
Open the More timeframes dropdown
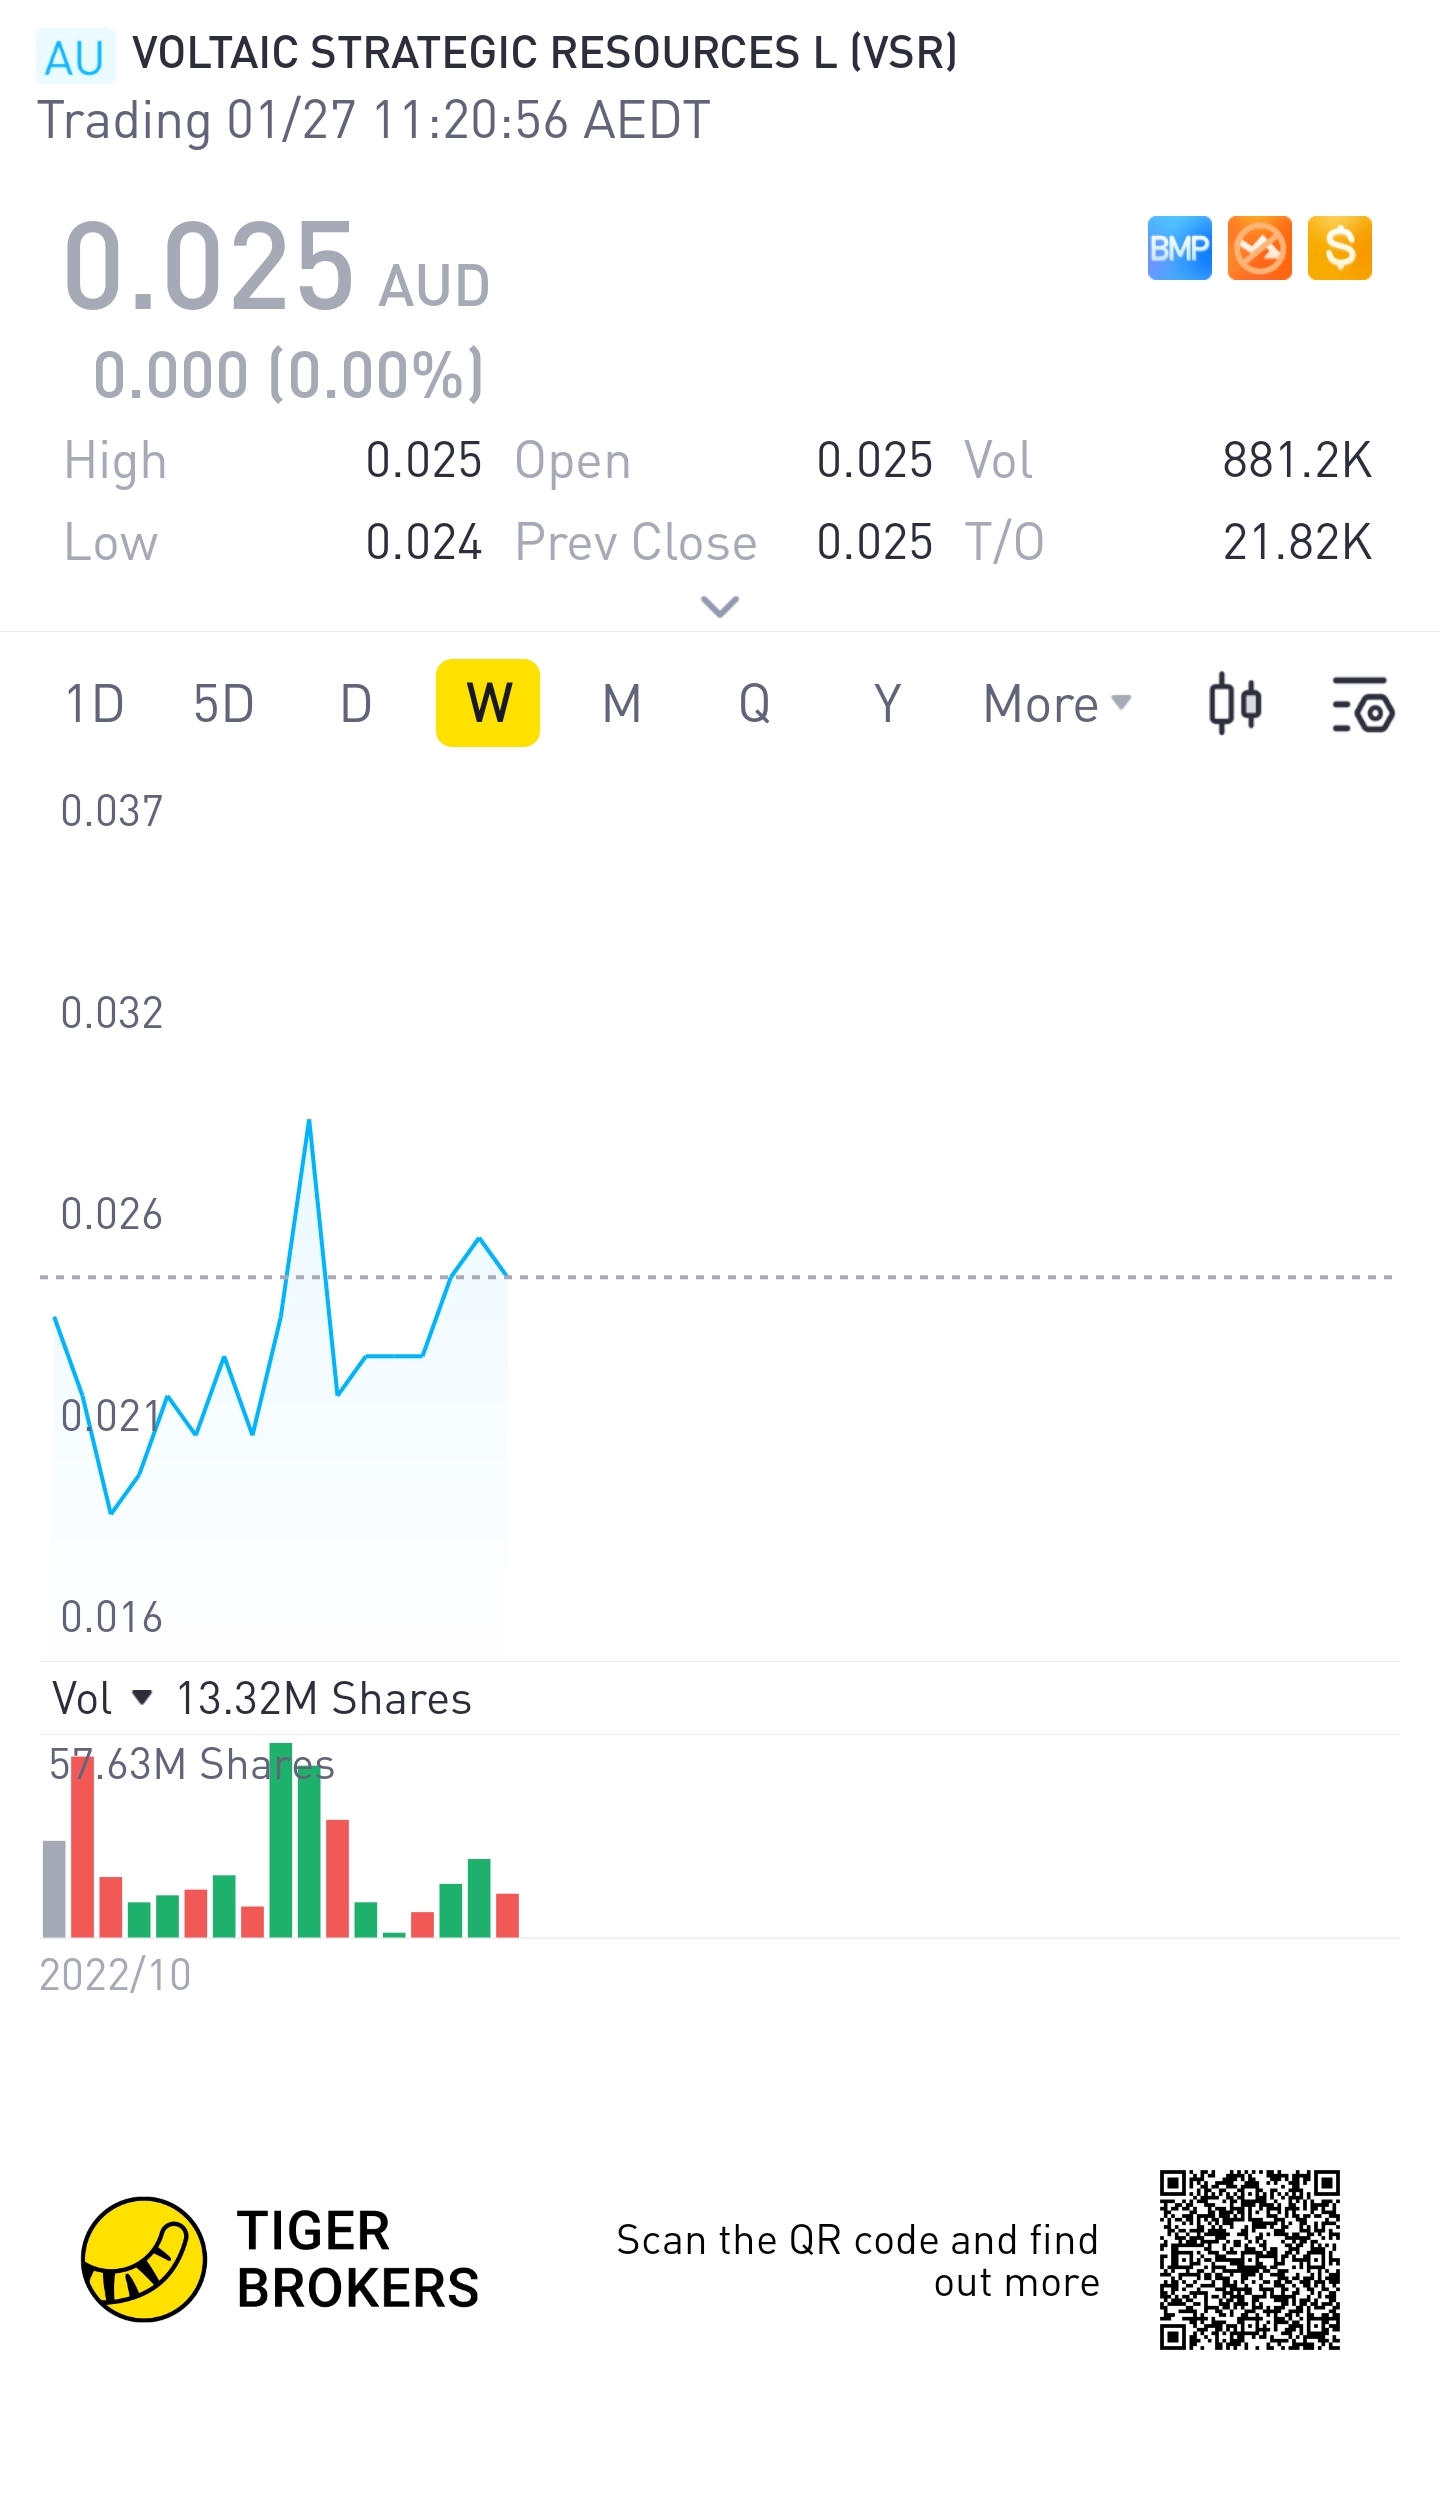pyautogui.click(x=1057, y=703)
